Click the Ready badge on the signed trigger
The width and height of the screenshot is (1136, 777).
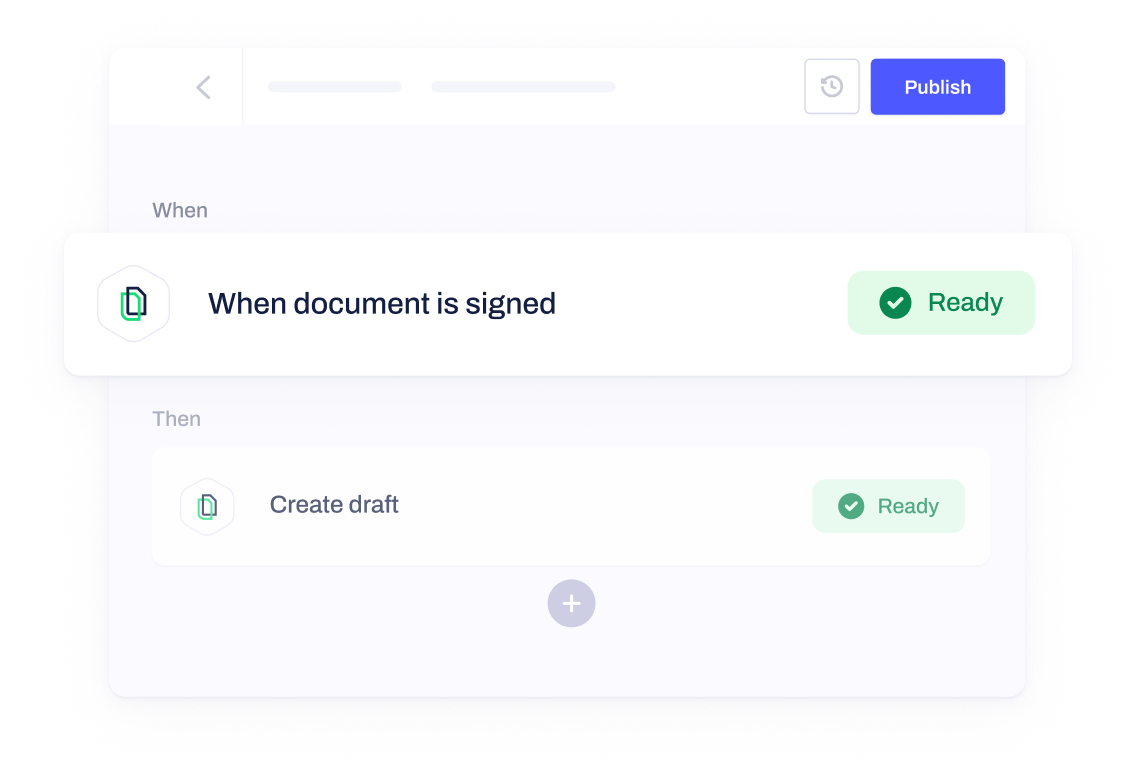click(941, 303)
